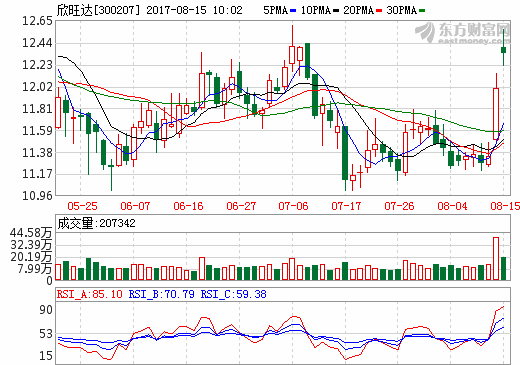The width and height of the screenshot is (520, 365).
Task: Click the 06-27 date label
Action: pyautogui.click(x=241, y=206)
